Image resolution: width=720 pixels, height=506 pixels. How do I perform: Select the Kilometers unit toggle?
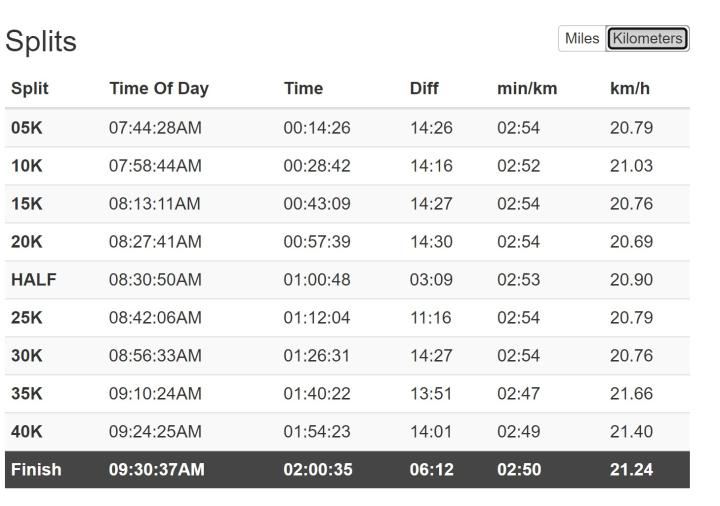click(x=647, y=39)
